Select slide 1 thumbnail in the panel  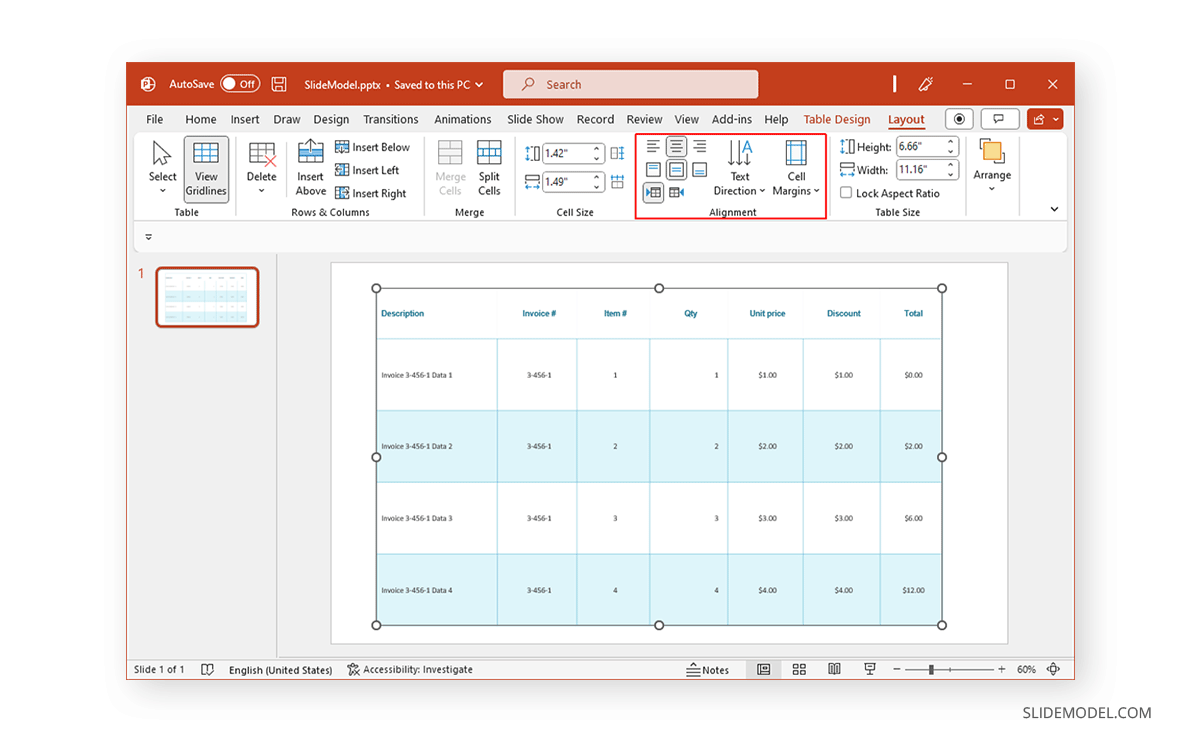[207, 296]
